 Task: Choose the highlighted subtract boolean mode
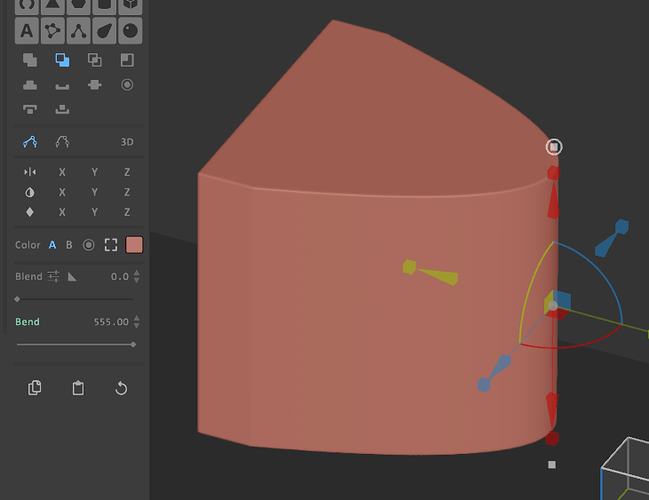(x=62, y=60)
